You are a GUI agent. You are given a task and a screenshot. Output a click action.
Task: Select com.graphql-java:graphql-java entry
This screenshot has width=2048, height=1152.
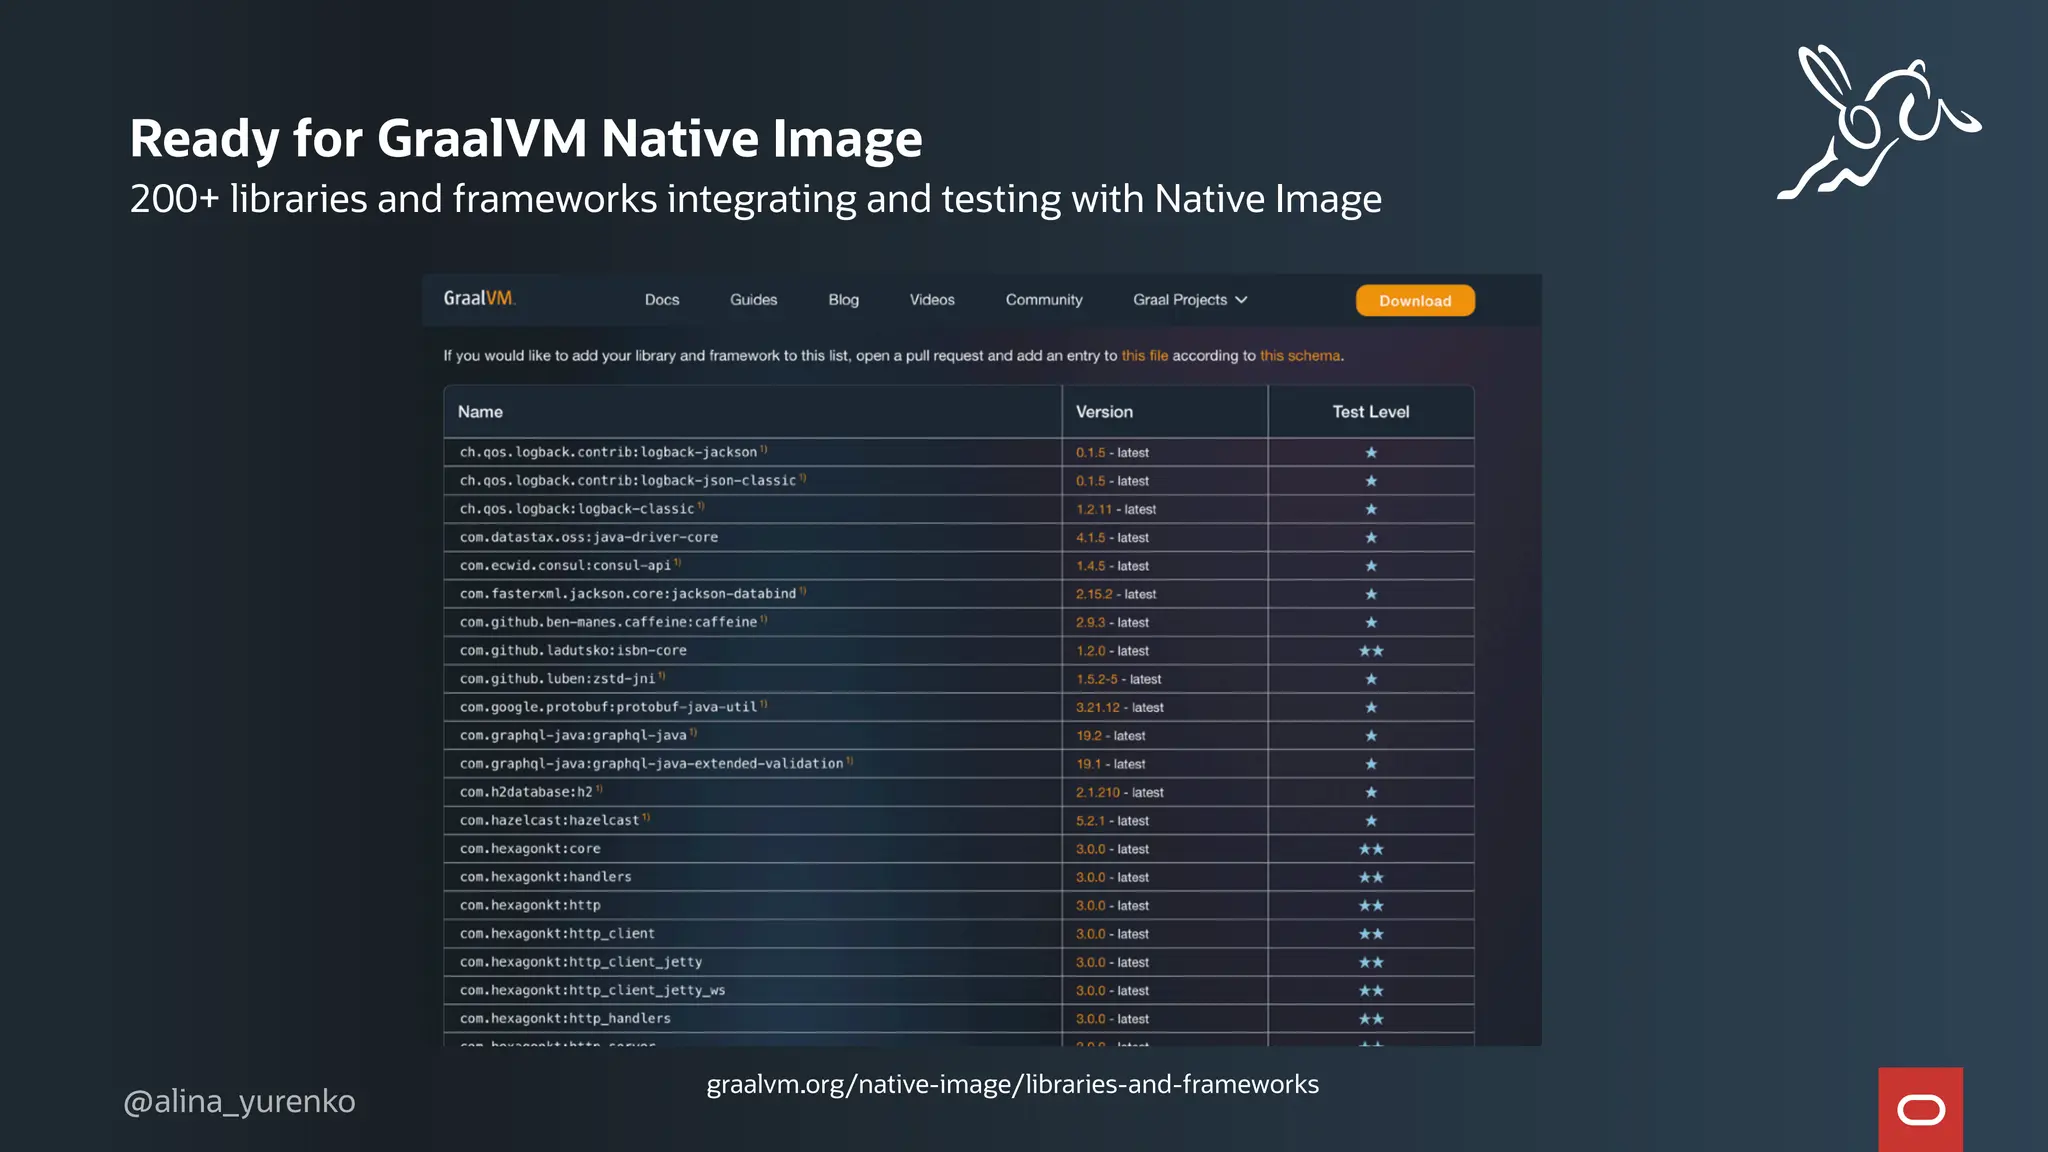573,735
